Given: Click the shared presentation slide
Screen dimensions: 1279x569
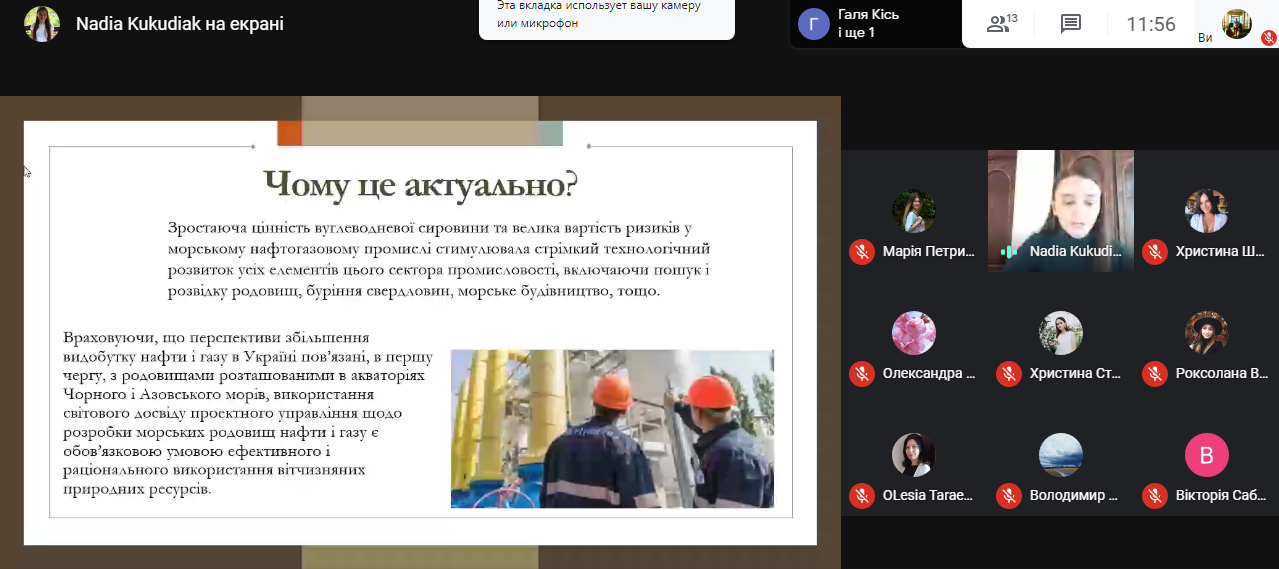Looking at the screenshot, I should point(420,330).
